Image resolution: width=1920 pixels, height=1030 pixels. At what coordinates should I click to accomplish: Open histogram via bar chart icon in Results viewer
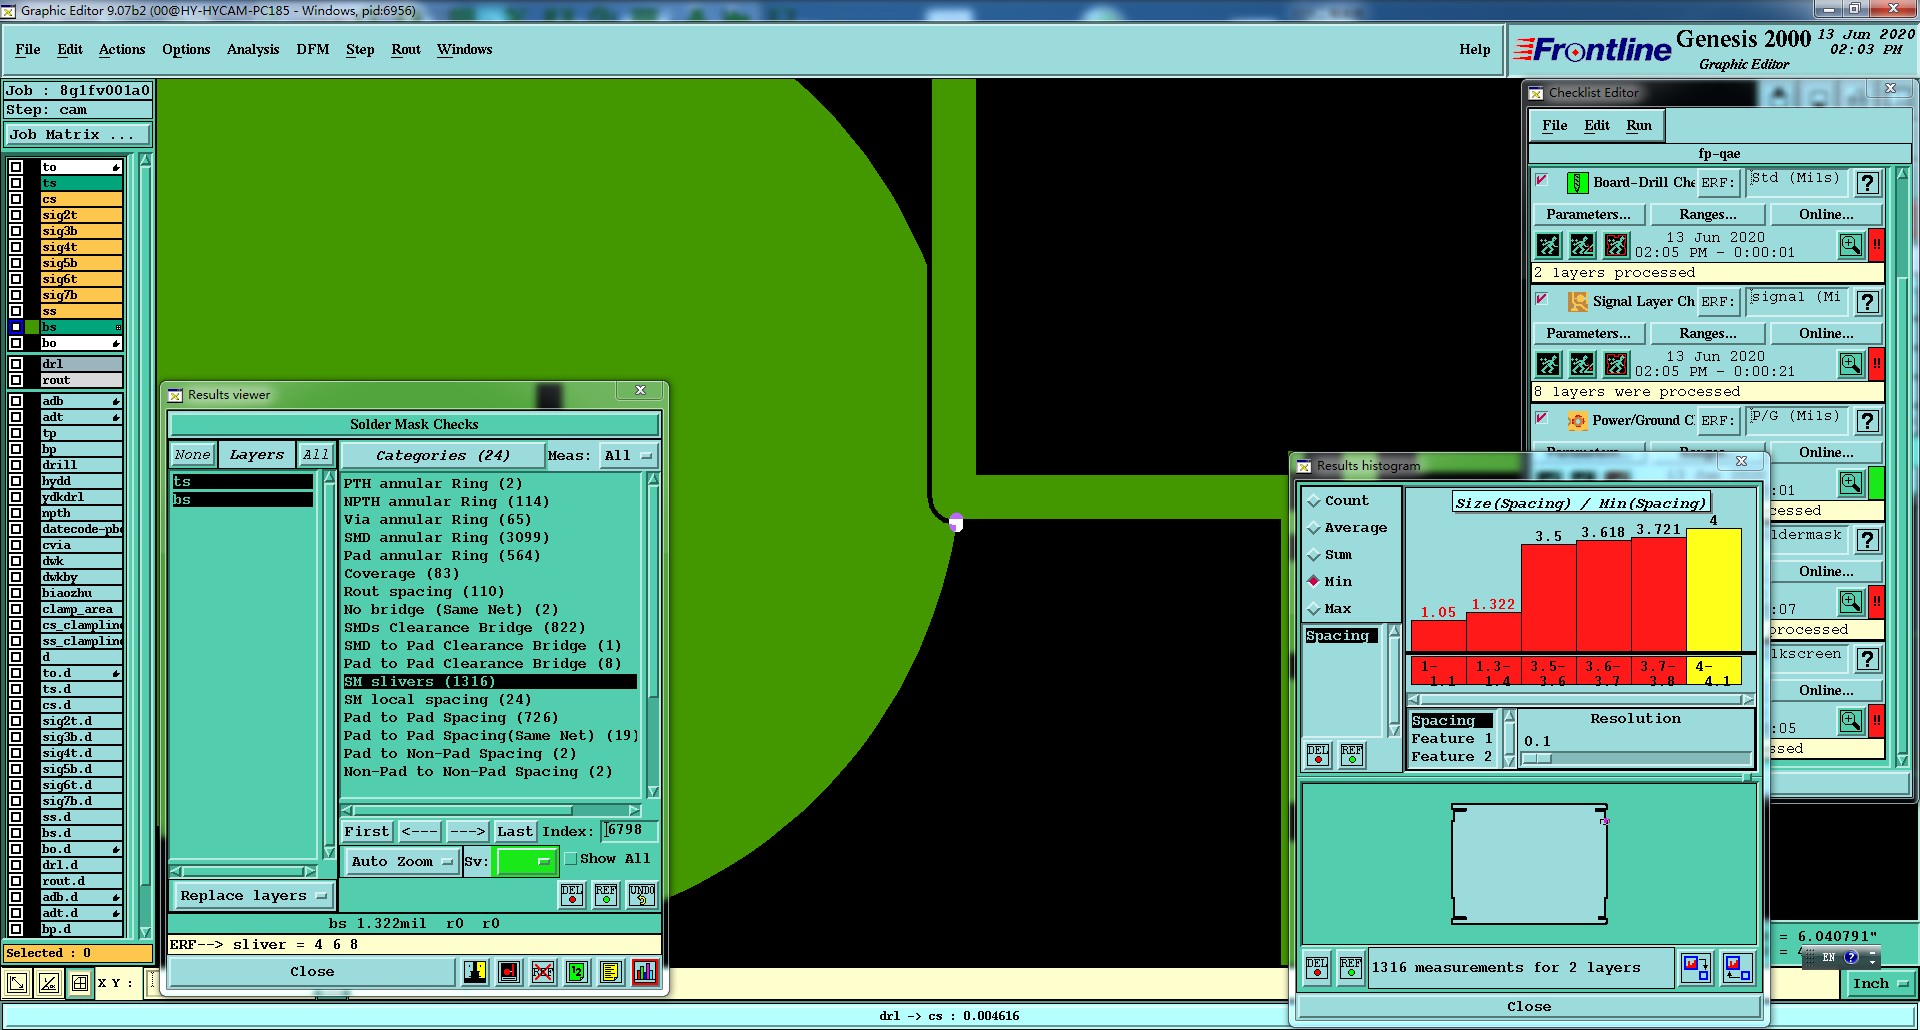tap(645, 971)
